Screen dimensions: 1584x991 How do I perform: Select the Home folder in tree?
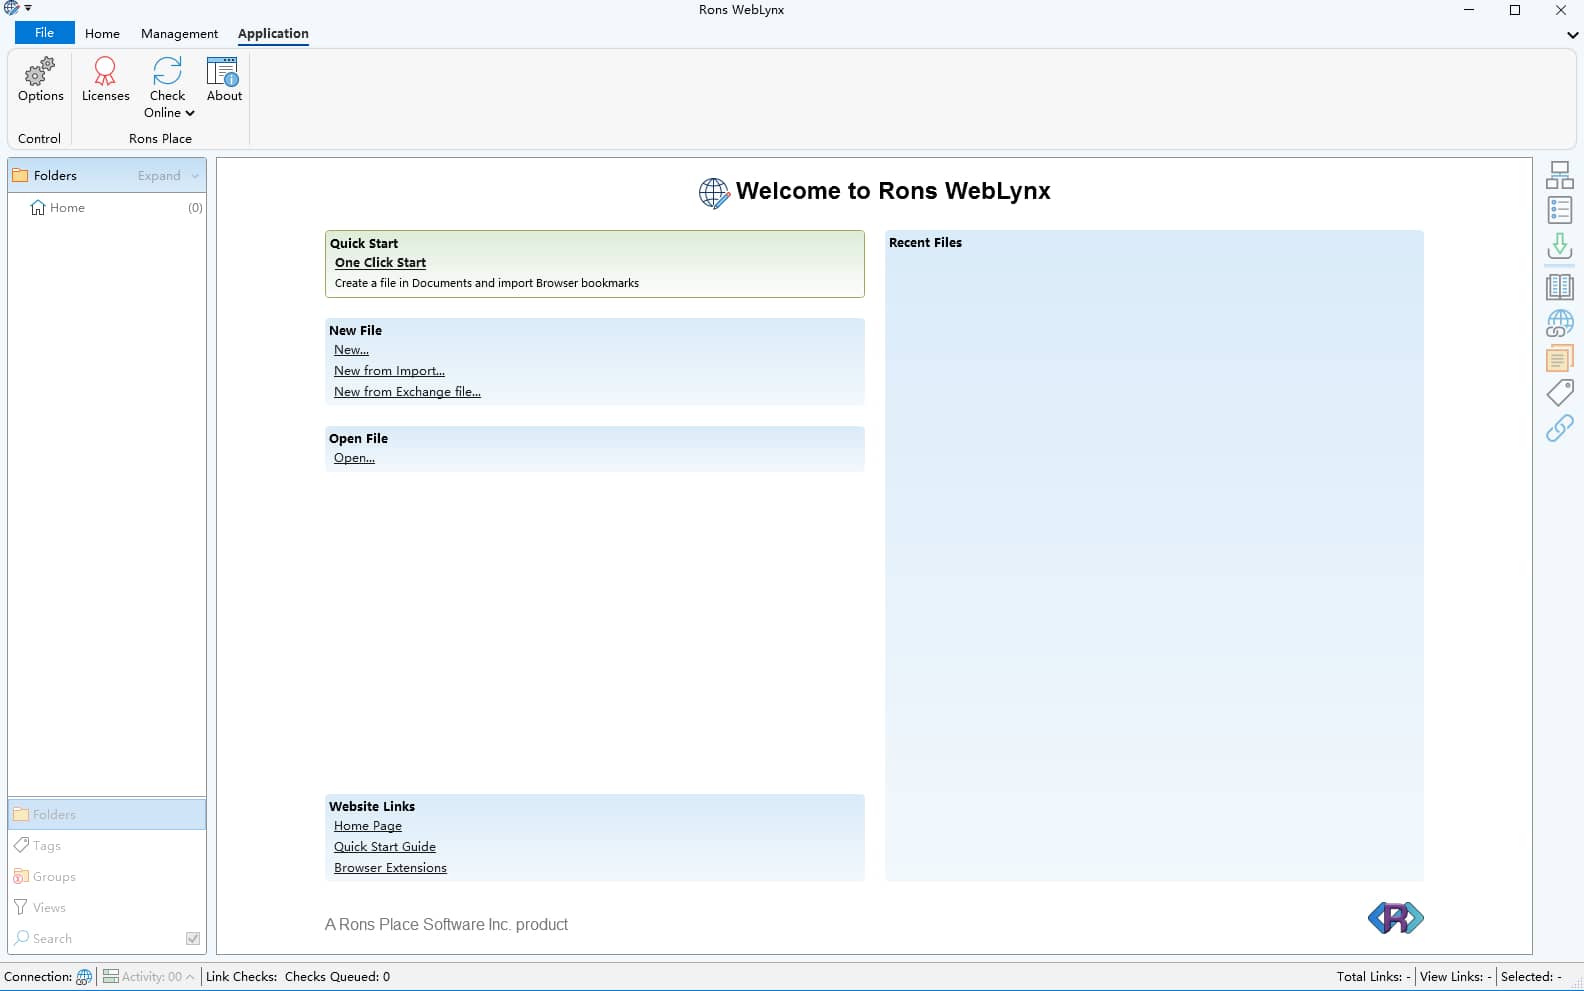click(x=107, y=207)
